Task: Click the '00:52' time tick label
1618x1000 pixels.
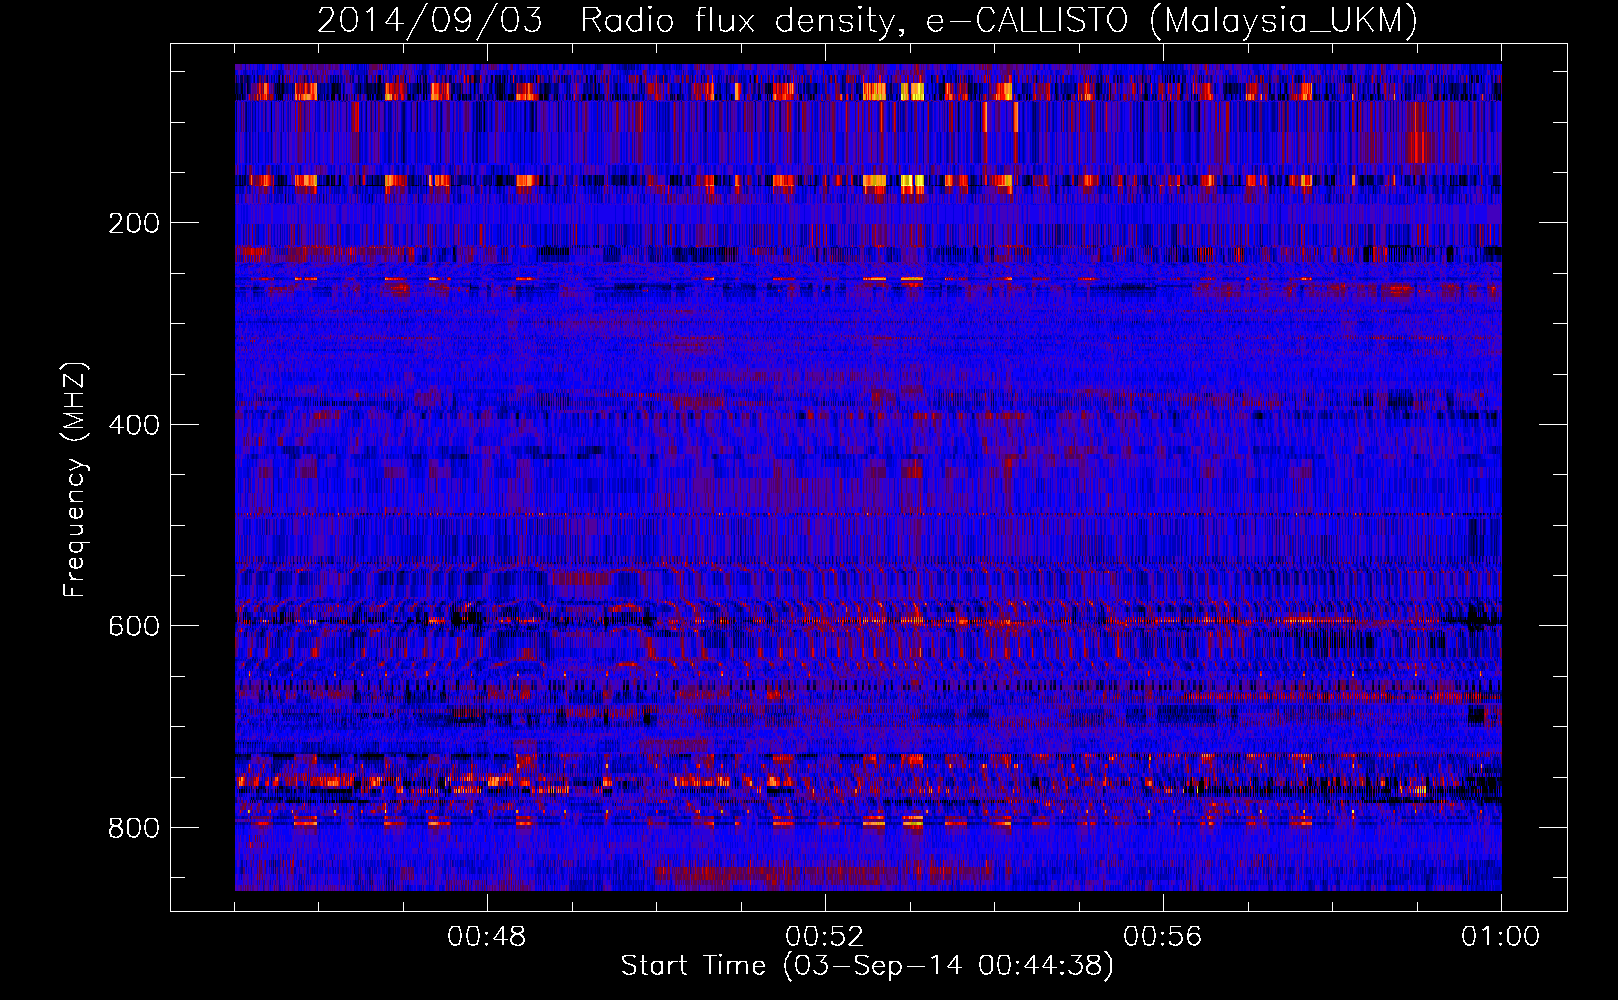Action: [x=824, y=937]
